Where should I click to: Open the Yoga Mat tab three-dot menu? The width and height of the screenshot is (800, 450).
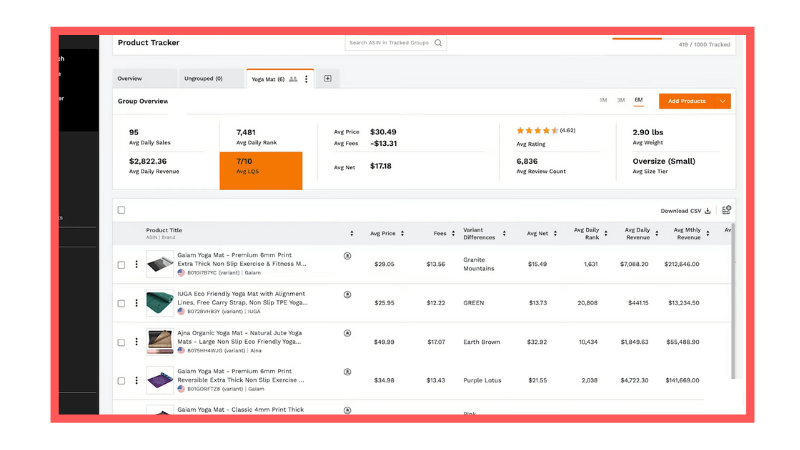tap(306, 78)
